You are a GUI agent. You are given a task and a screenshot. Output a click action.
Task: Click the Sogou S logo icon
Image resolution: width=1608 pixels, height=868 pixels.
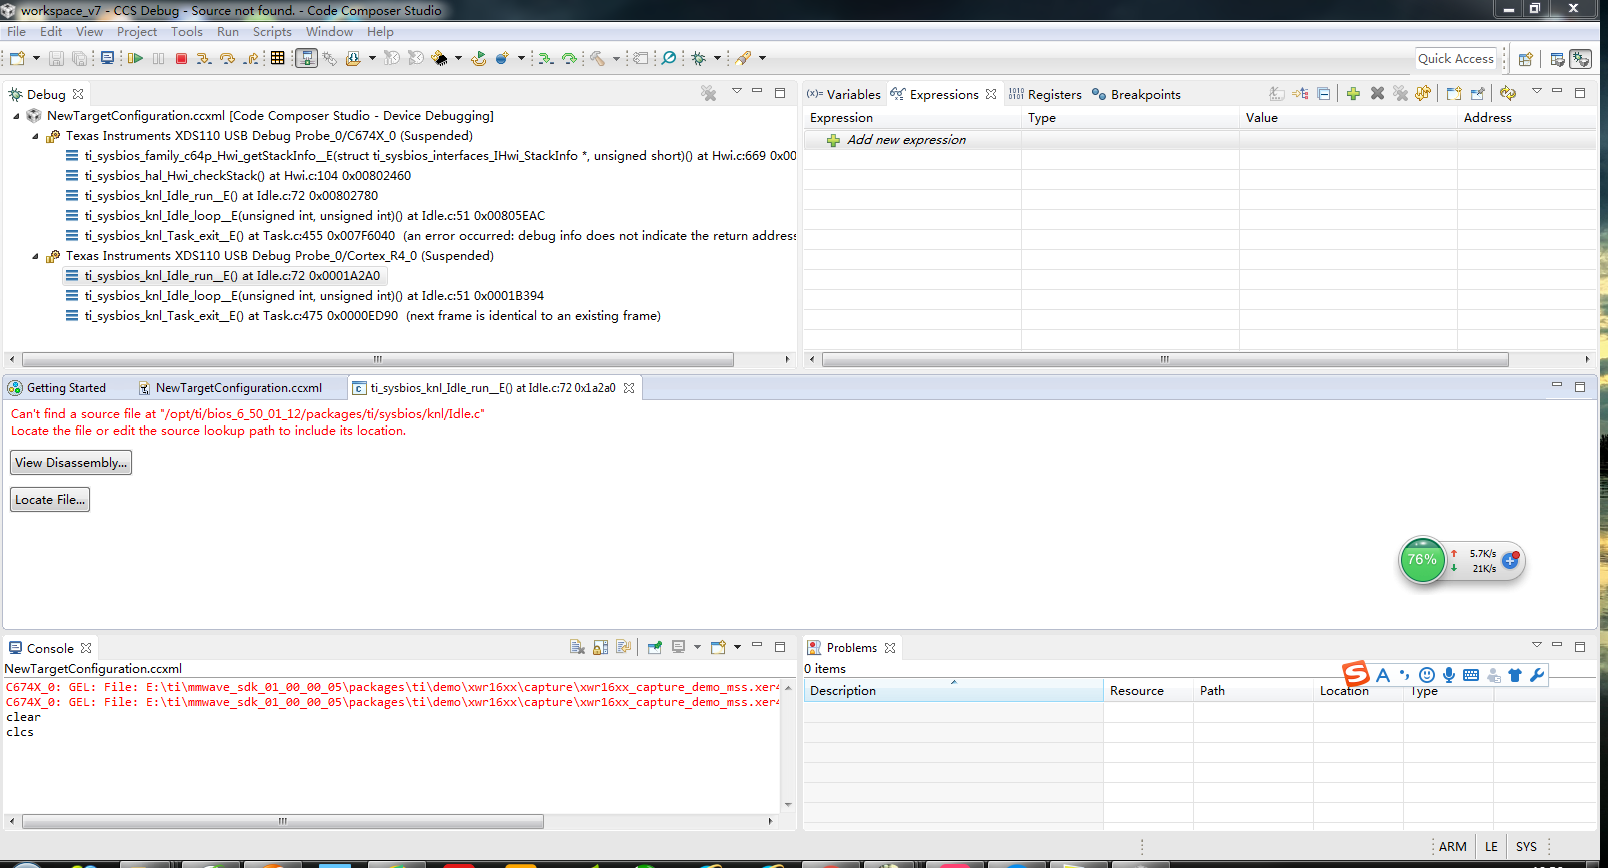click(1356, 674)
